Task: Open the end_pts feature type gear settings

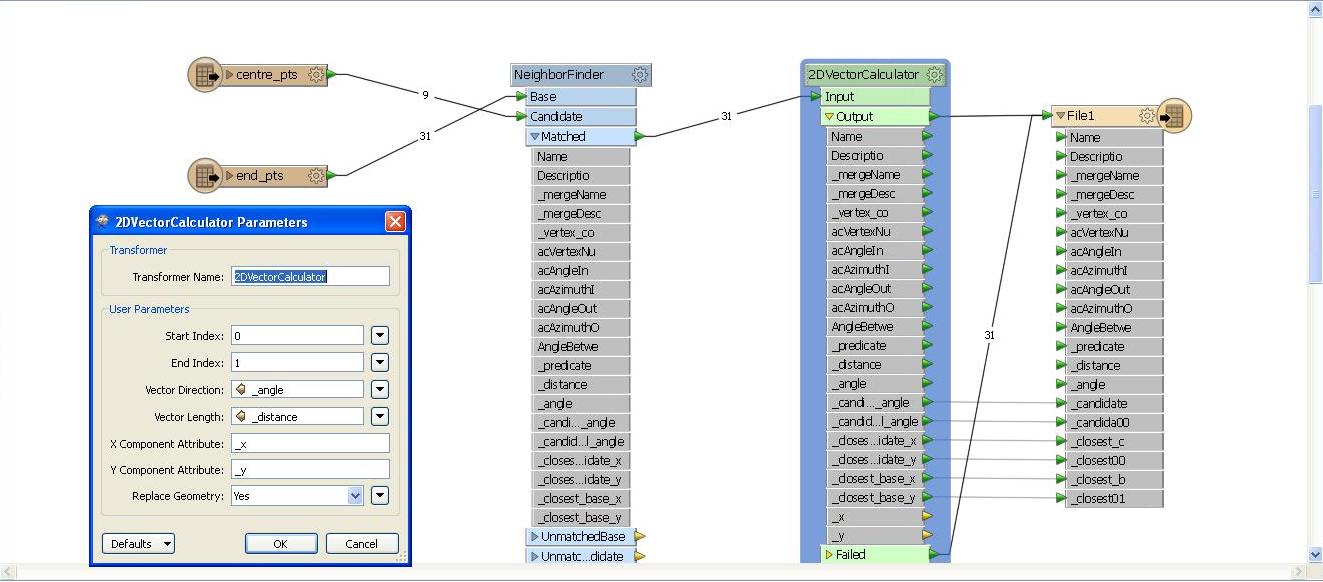Action: pos(316,176)
